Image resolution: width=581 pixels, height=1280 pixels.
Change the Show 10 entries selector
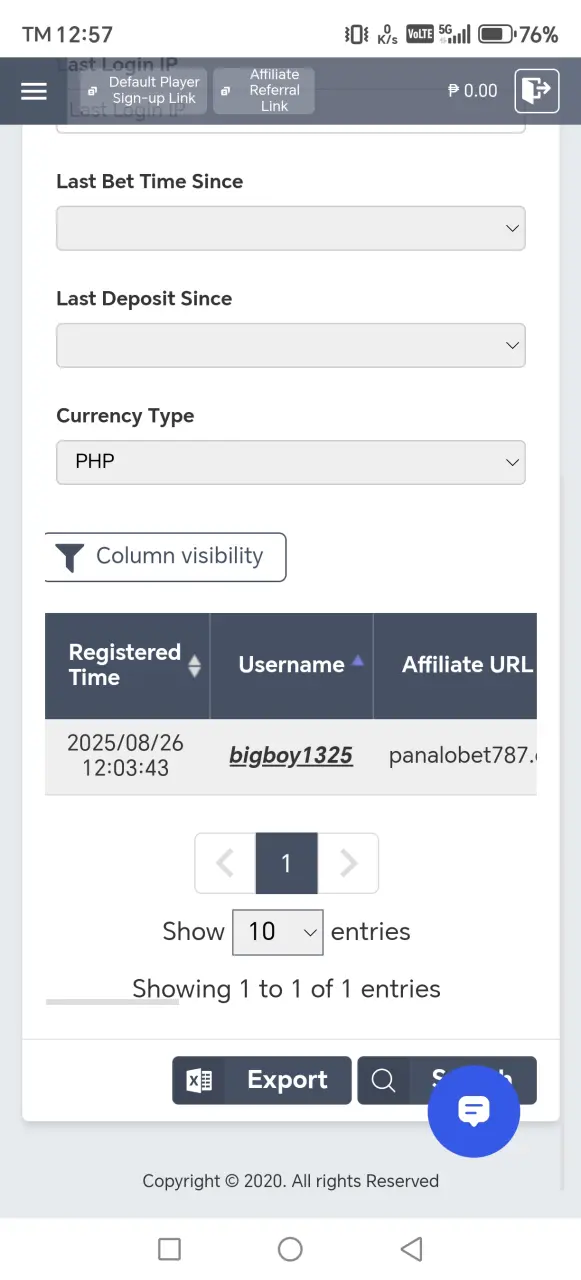[278, 932]
